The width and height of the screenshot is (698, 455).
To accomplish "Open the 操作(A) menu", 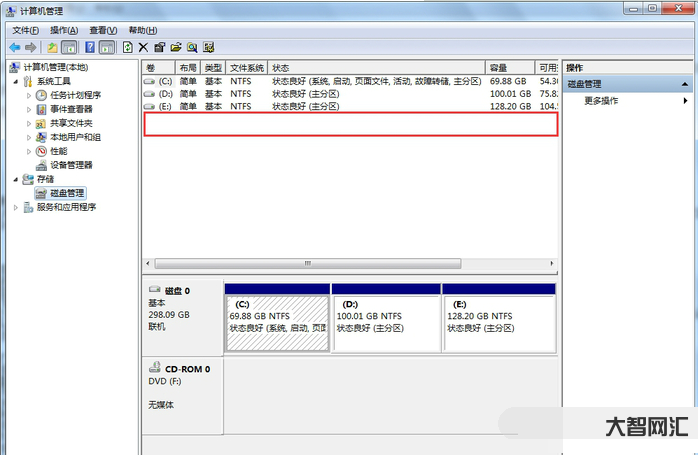I will 64,30.
